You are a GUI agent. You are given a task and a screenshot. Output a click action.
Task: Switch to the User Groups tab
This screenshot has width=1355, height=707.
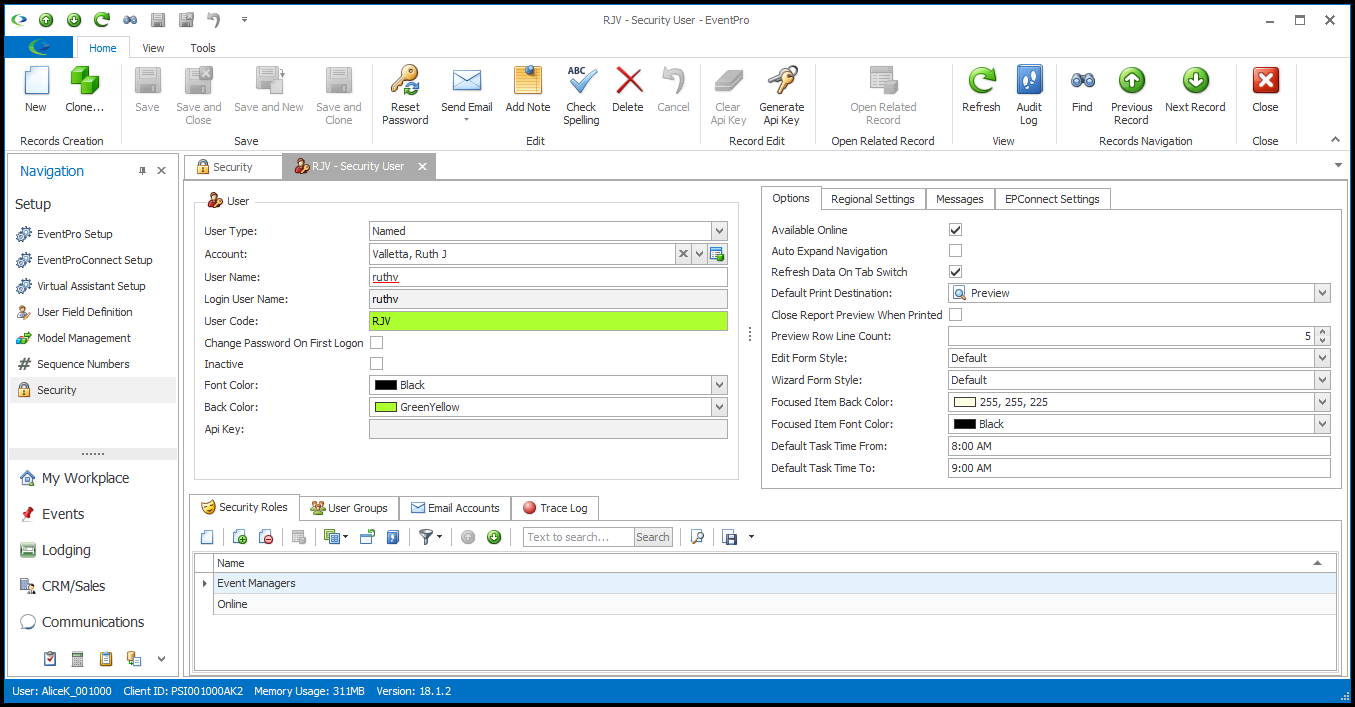pyautogui.click(x=348, y=508)
